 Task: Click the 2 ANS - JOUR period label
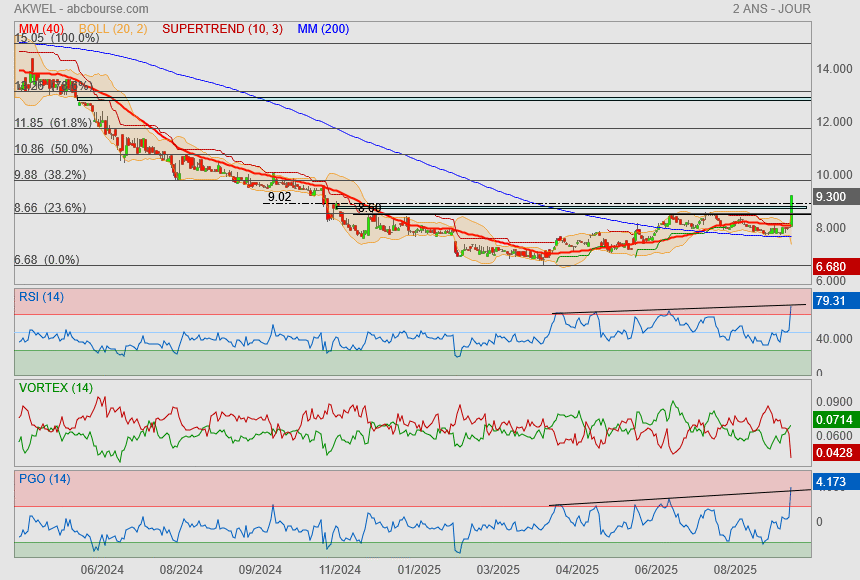coord(771,9)
